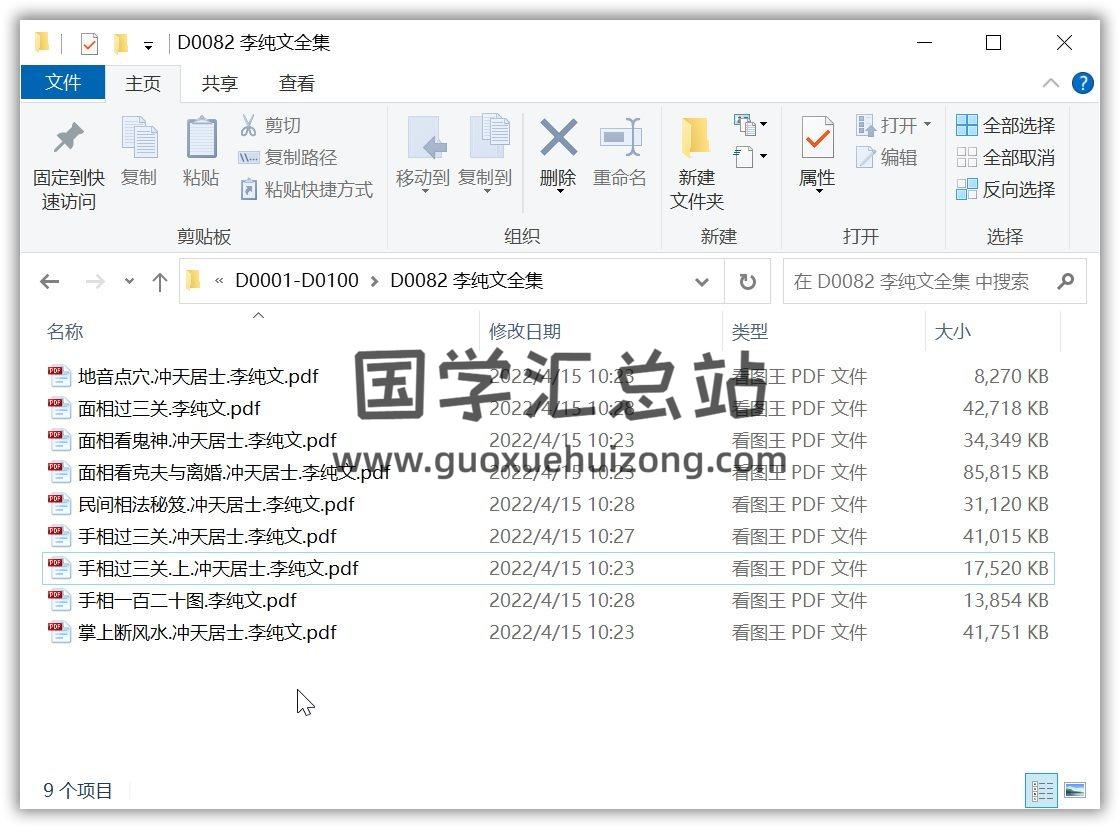Select file 面相看克夫与离婚.冲天居士.李纯文.pdf
Image resolution: width=1120 pixels, height=829 pixels.
(x=548, y=472)
